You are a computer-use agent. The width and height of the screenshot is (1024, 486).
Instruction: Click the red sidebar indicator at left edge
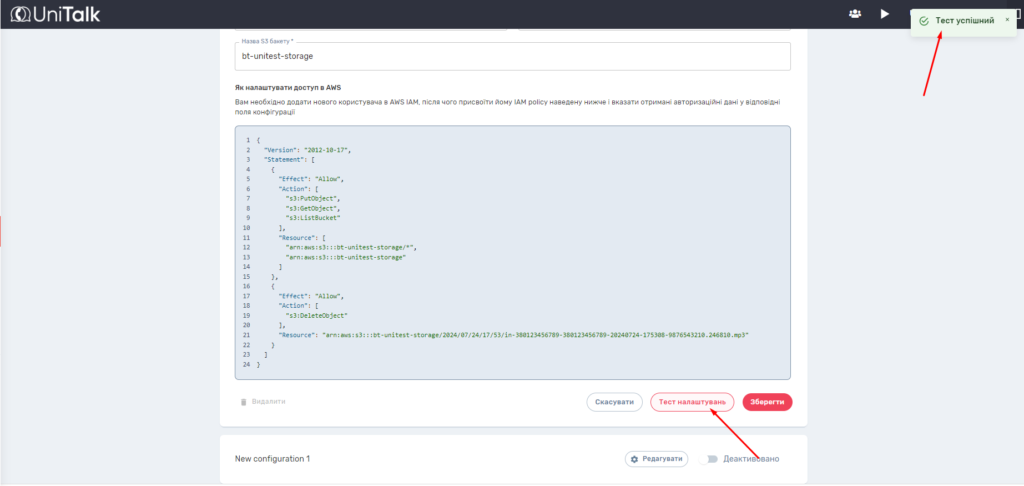click(1, 230)
